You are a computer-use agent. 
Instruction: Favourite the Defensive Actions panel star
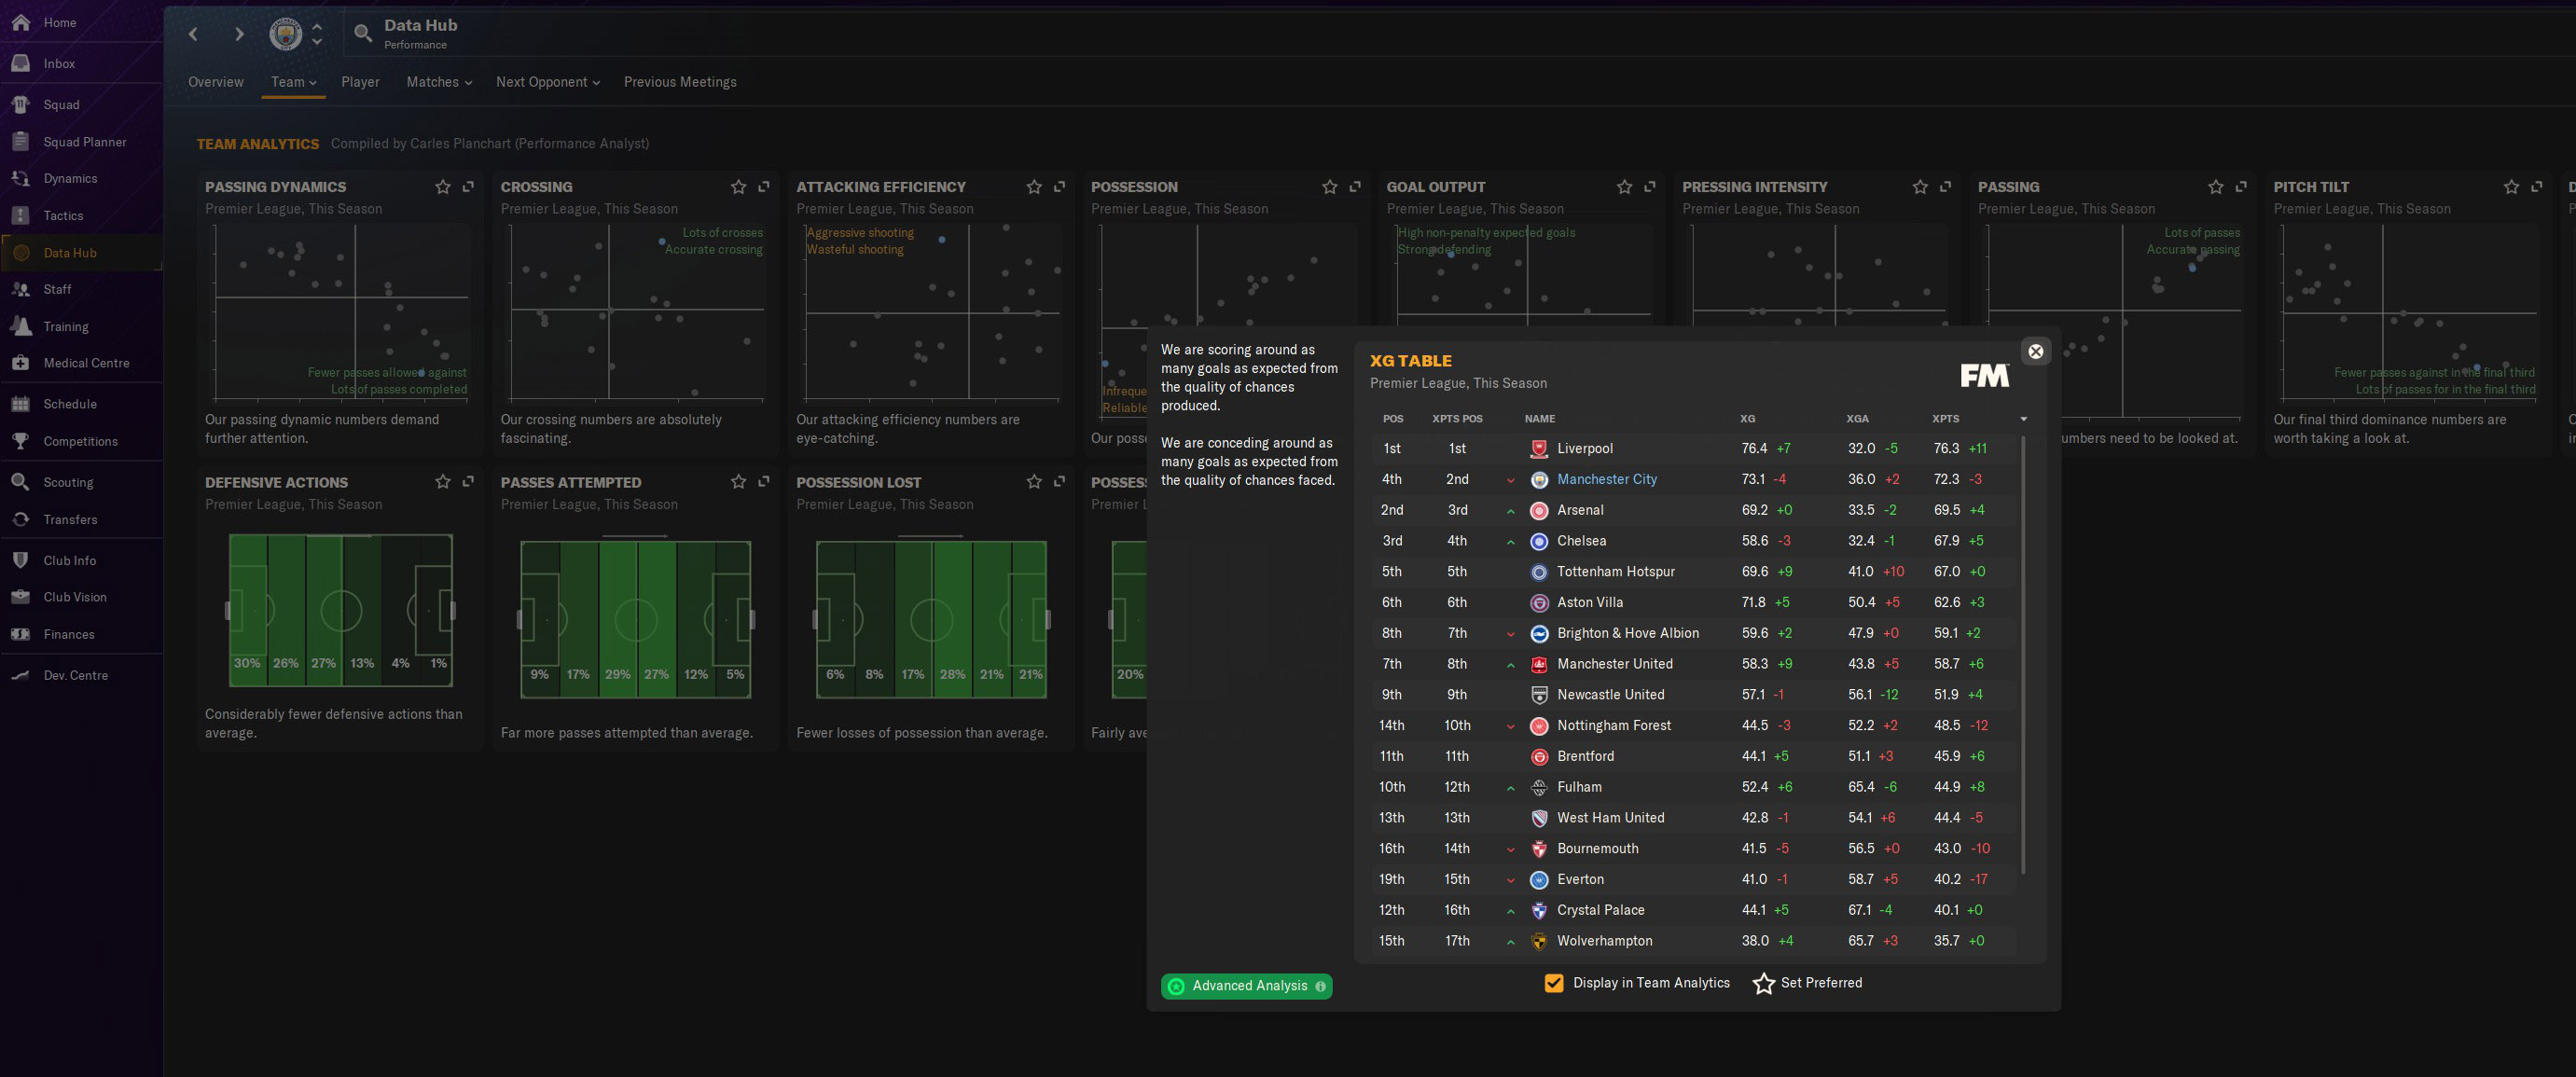click(x=442, y=481)
